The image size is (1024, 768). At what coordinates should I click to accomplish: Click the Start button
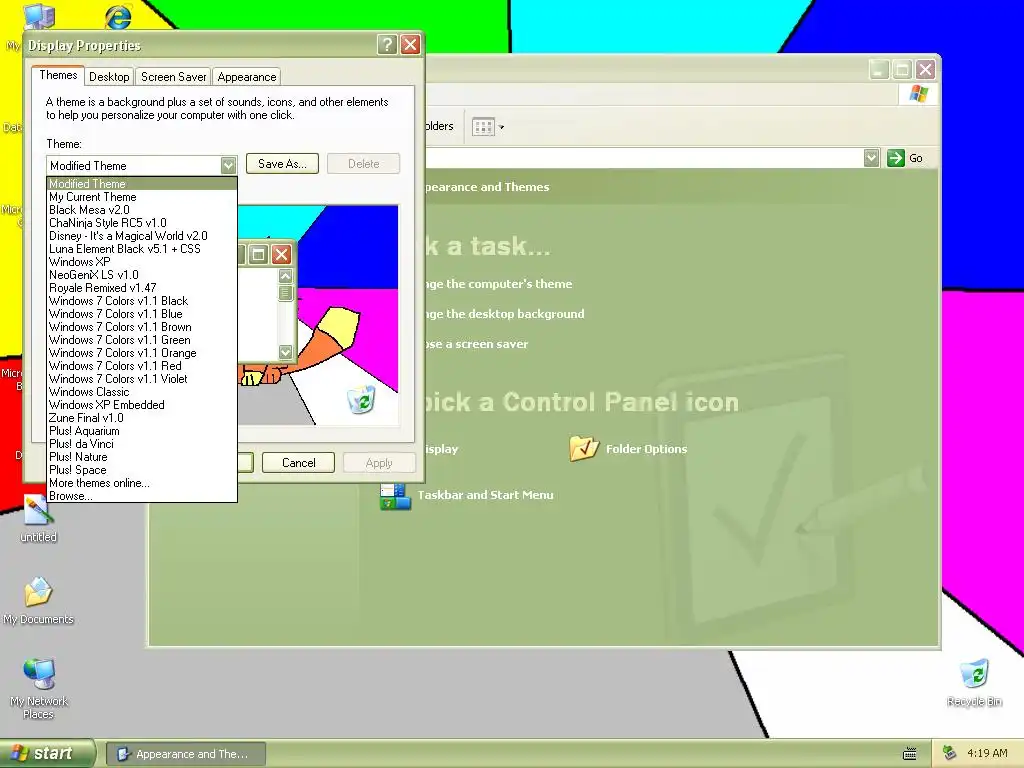(46, 753)
